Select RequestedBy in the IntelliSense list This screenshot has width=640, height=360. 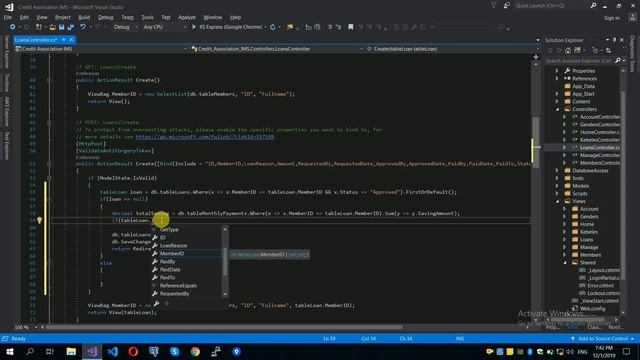coord(174,293)
